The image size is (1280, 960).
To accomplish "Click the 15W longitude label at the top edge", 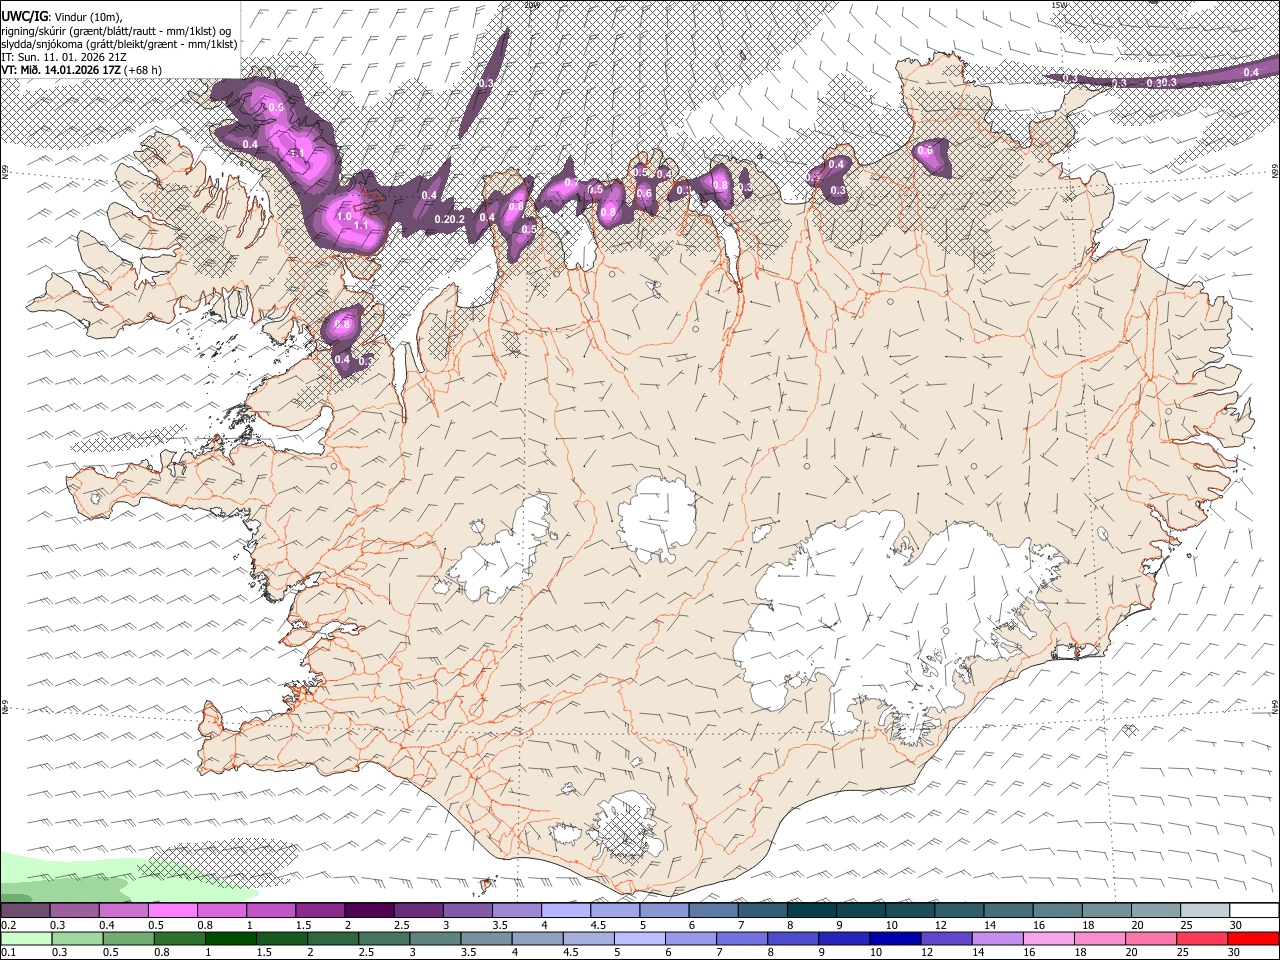I will 1060,5.
